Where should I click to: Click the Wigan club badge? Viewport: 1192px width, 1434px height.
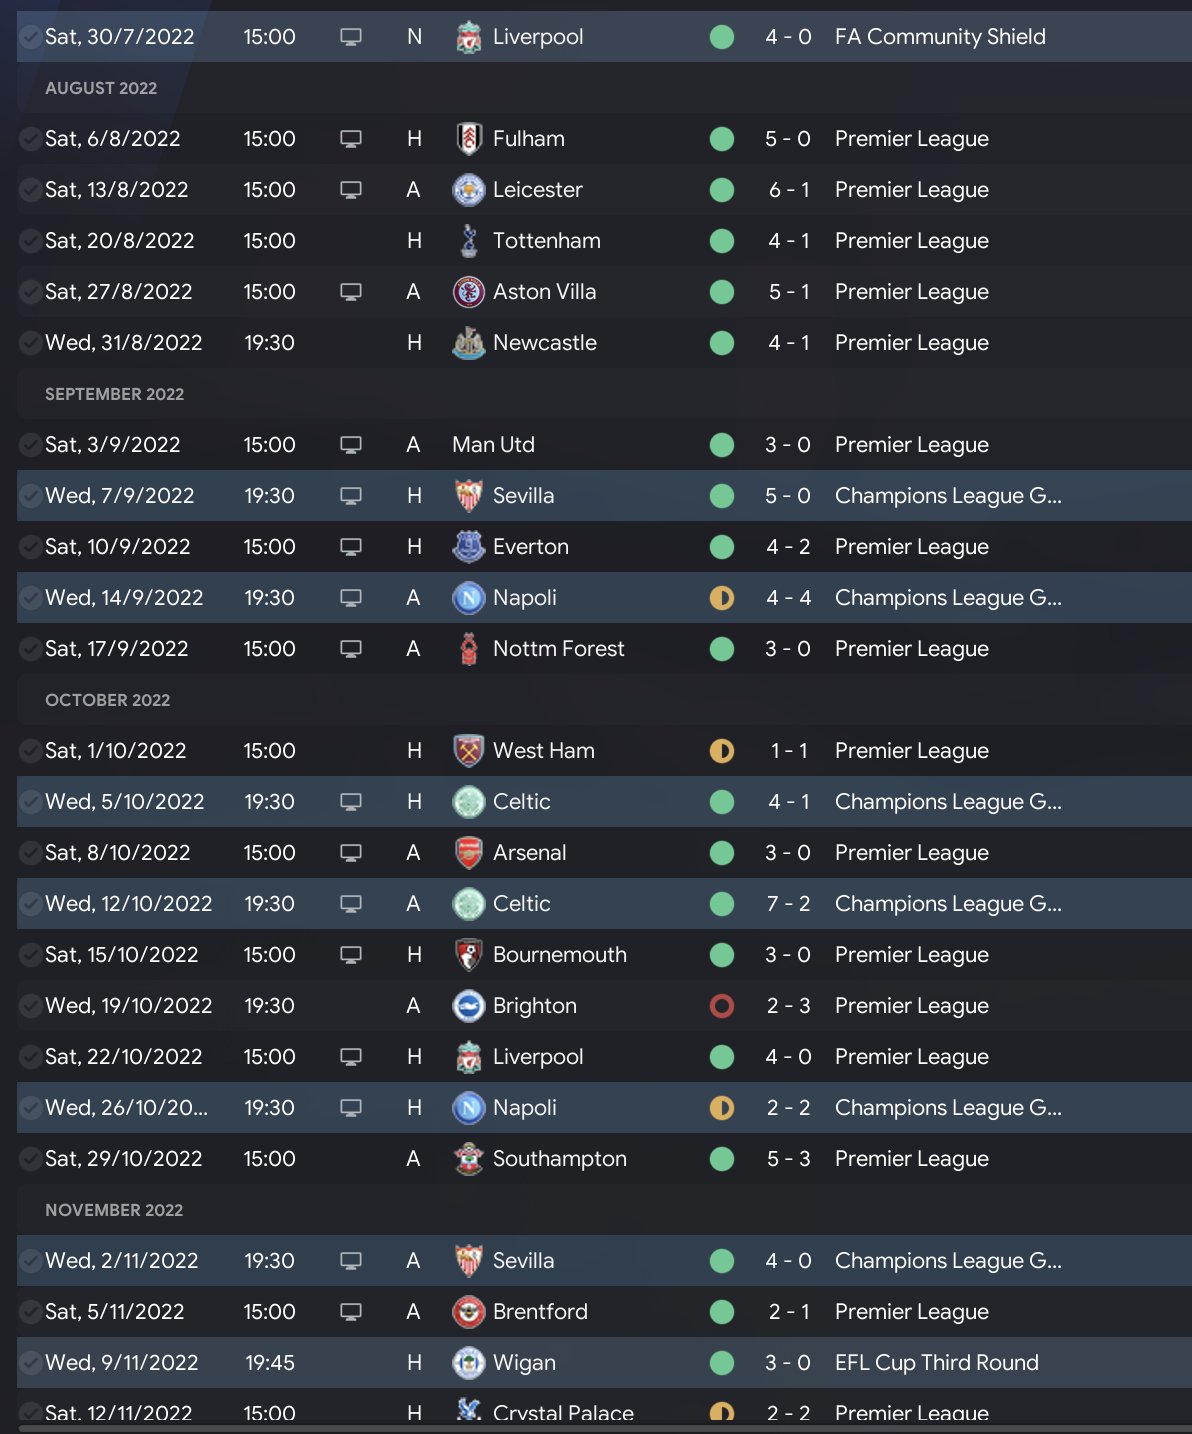[468, 1363]
